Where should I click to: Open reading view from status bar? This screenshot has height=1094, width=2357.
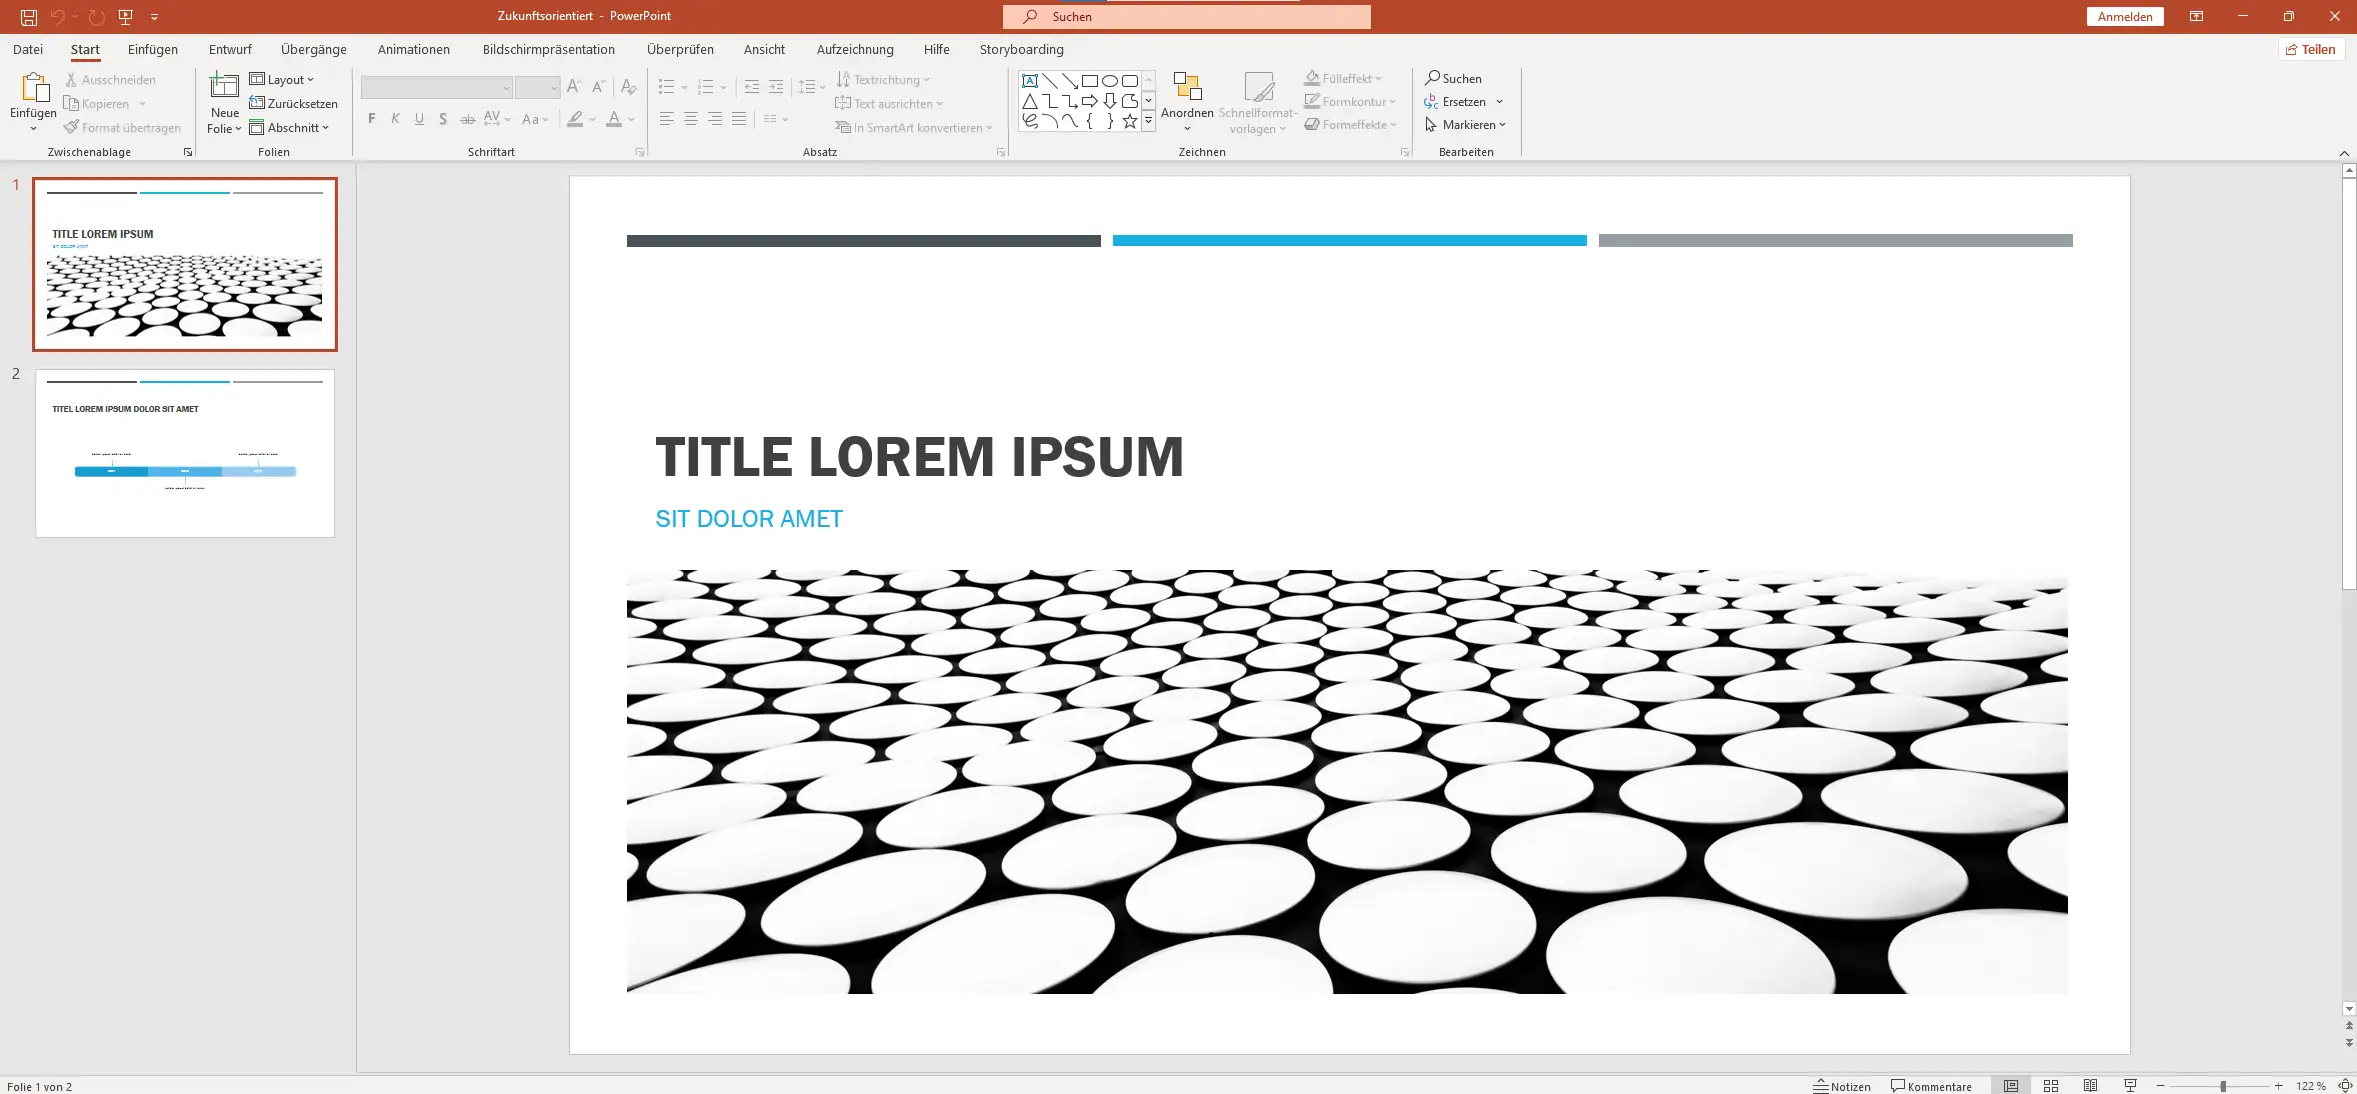coord(2091,1086)
